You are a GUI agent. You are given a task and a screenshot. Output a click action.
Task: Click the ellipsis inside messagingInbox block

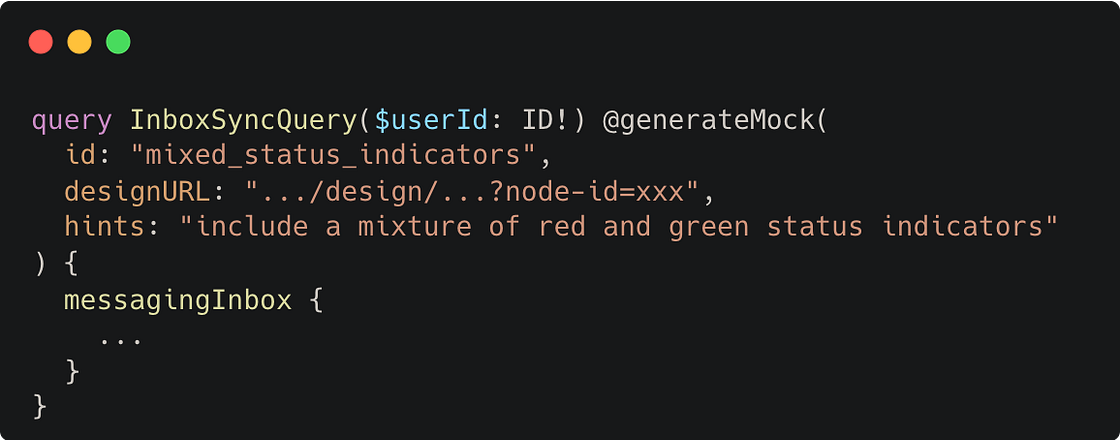pyautogui.click(x=121, y=337)
